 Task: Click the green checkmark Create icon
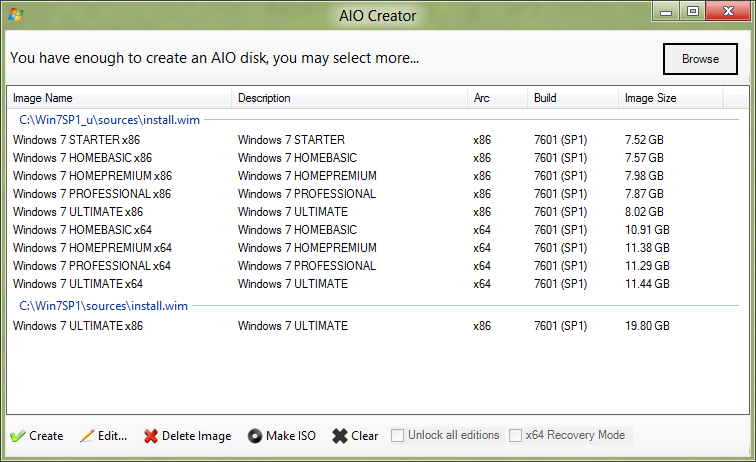17,436
